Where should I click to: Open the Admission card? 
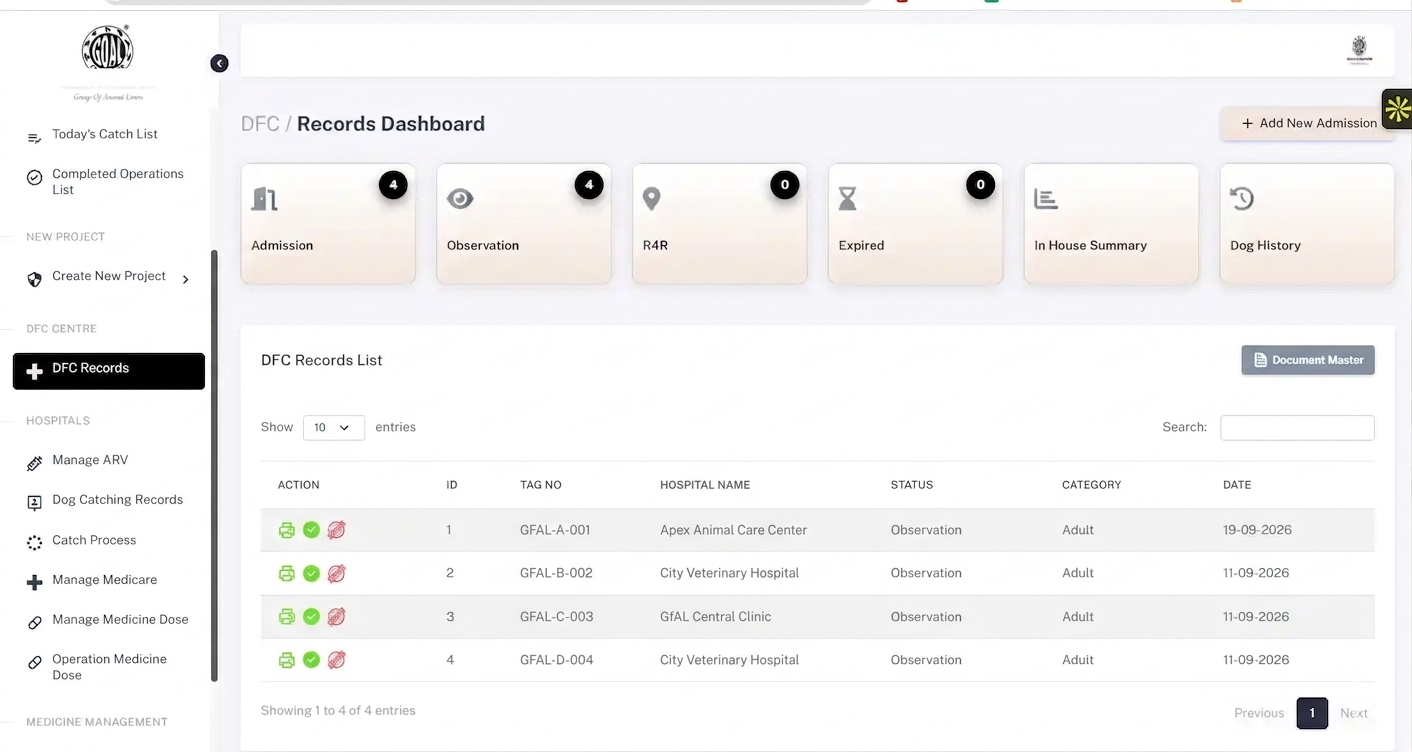(x=328, y=224)
